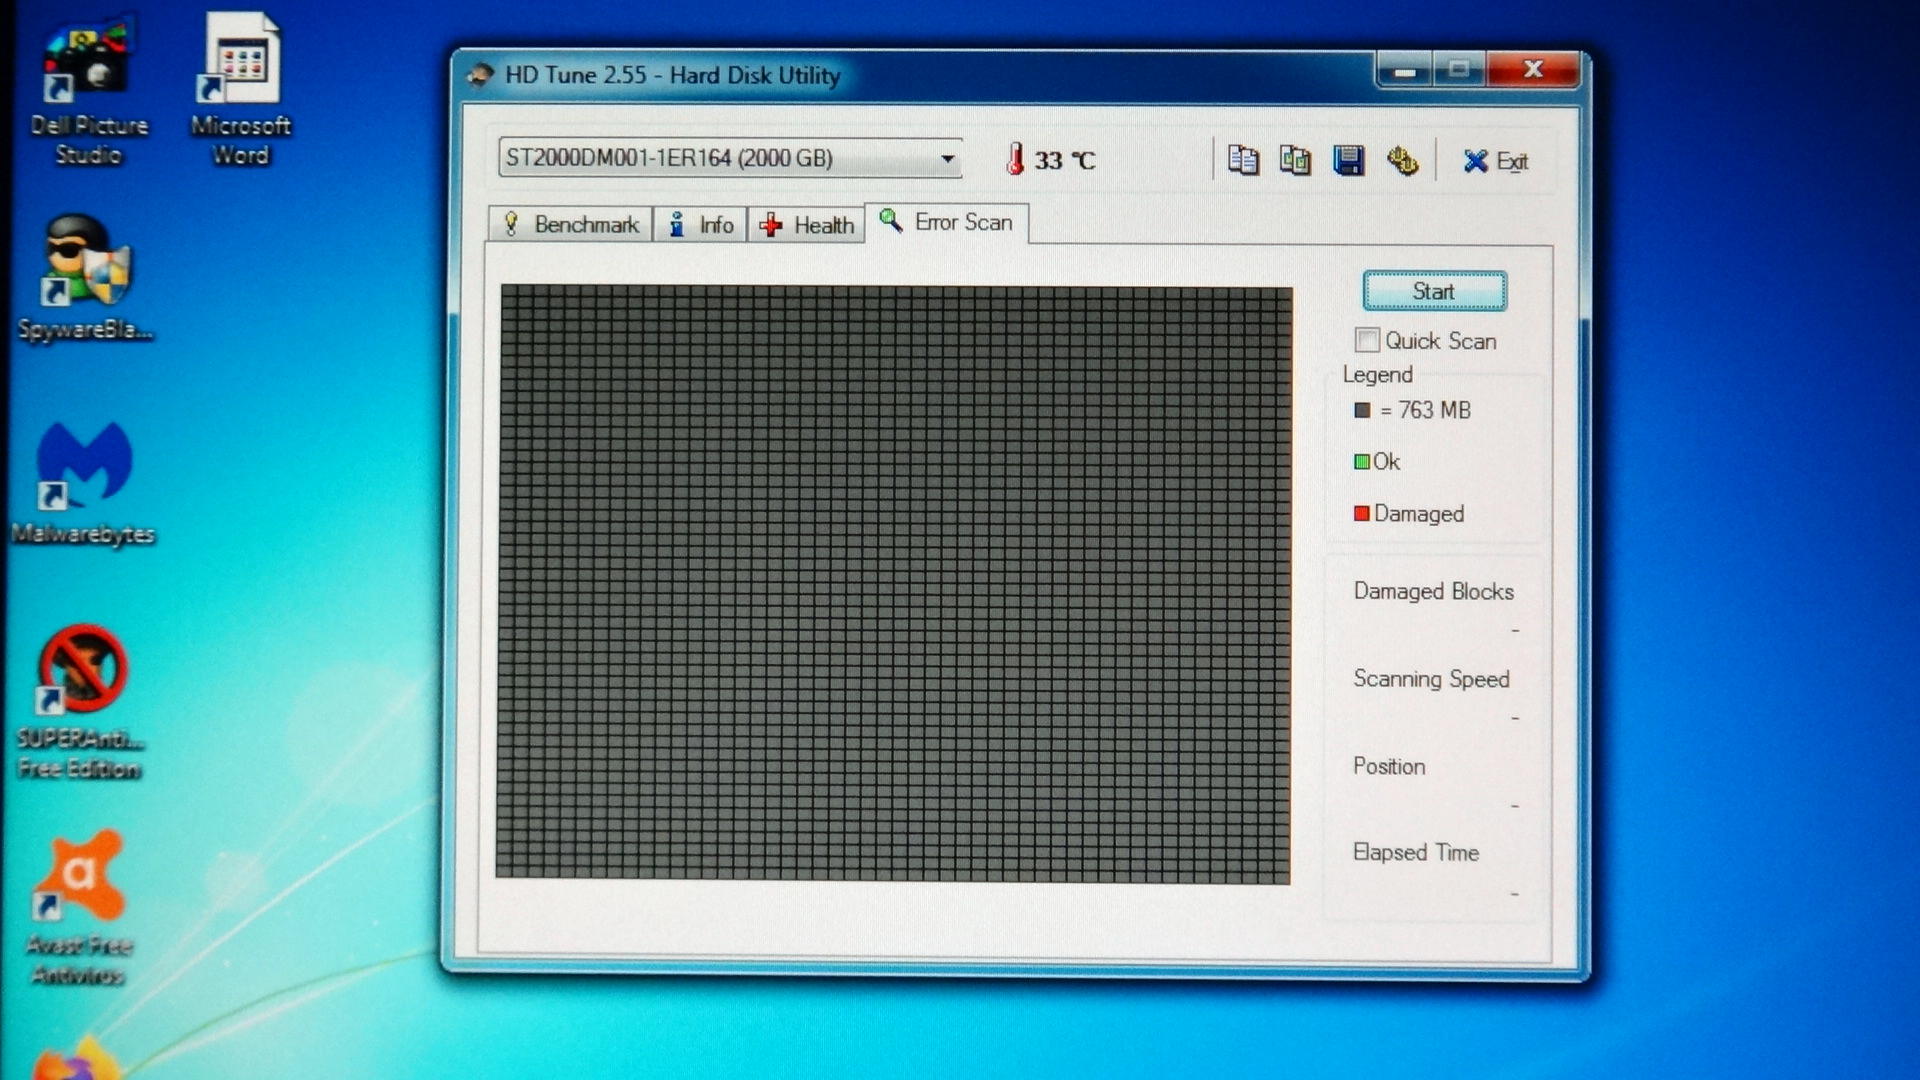Click the Elapsed Time label
Image resolution: width=1920 pixels, height=1080 pixels.
pos(1415,852)
